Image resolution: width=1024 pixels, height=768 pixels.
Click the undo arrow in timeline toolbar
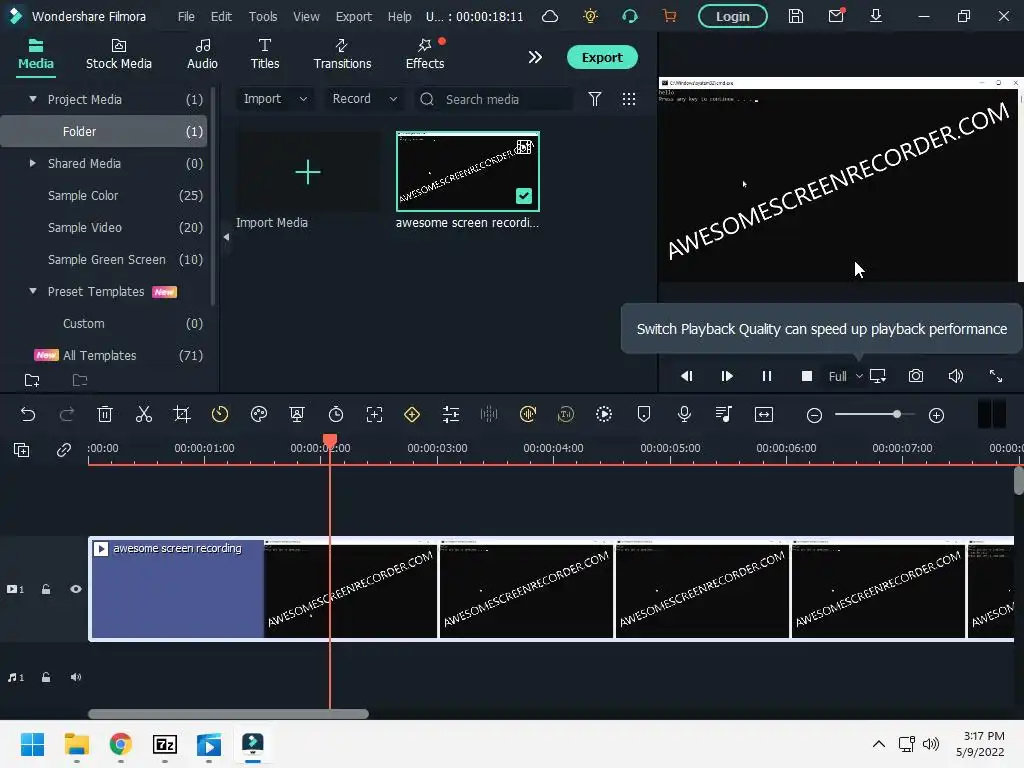click(27, 414)
